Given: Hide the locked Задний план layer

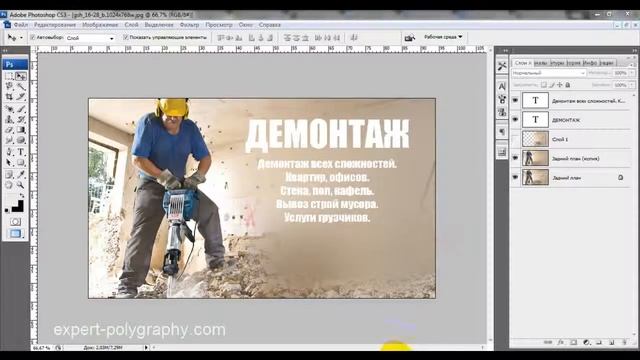Looking at the screenshot, I should (515, 177).
